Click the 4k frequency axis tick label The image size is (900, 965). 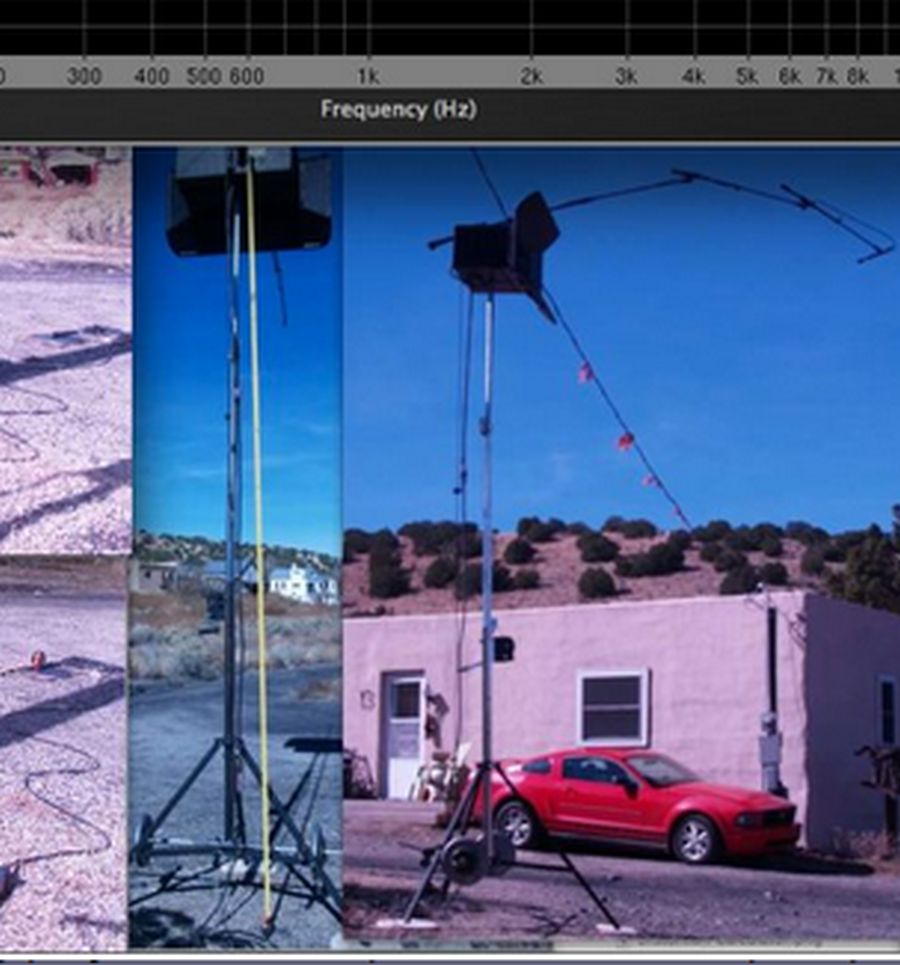tap(694, 76)
